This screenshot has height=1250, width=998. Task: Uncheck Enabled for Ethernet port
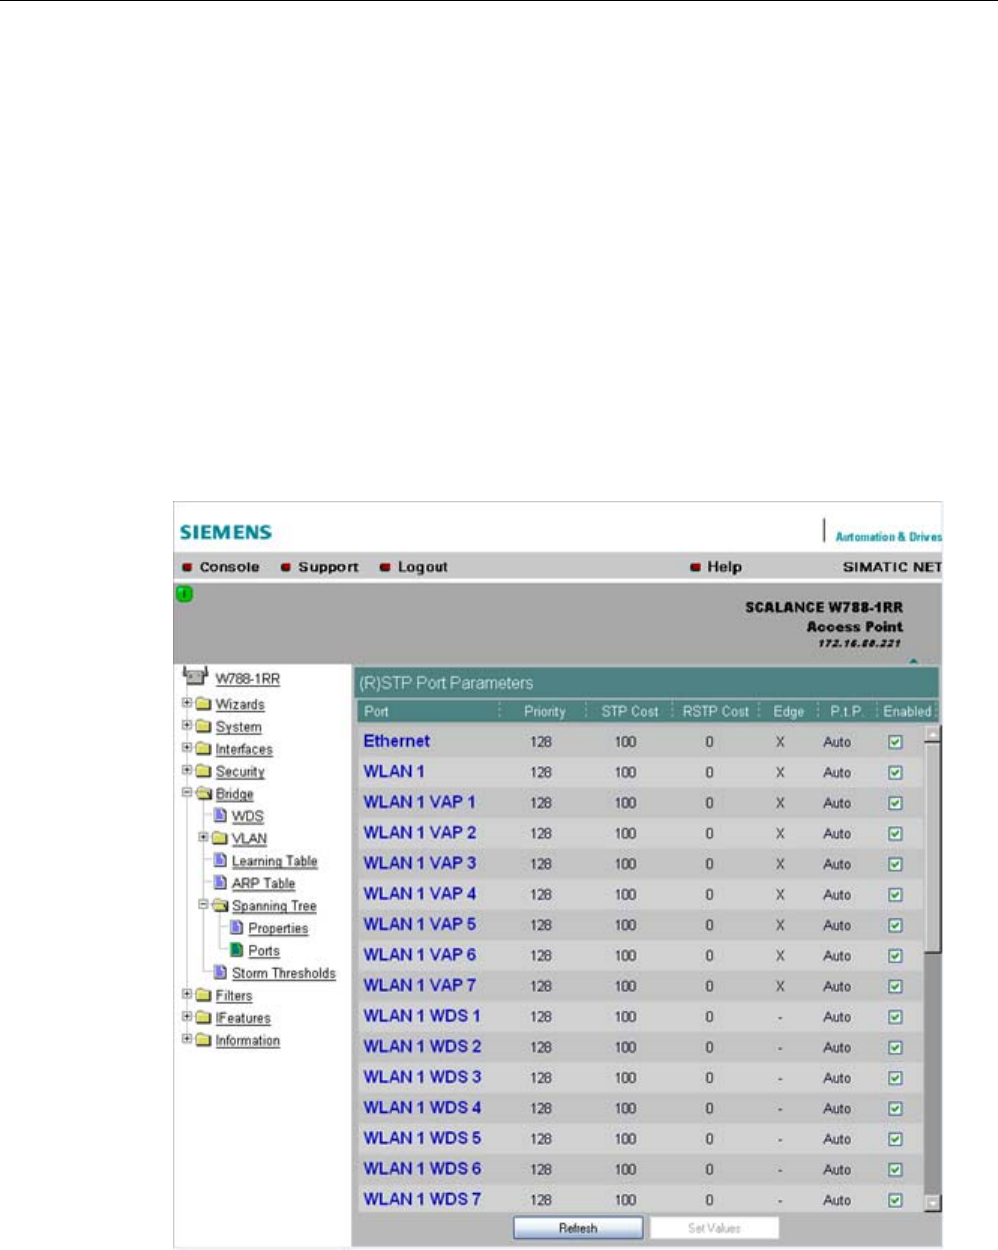click(895, 742)
